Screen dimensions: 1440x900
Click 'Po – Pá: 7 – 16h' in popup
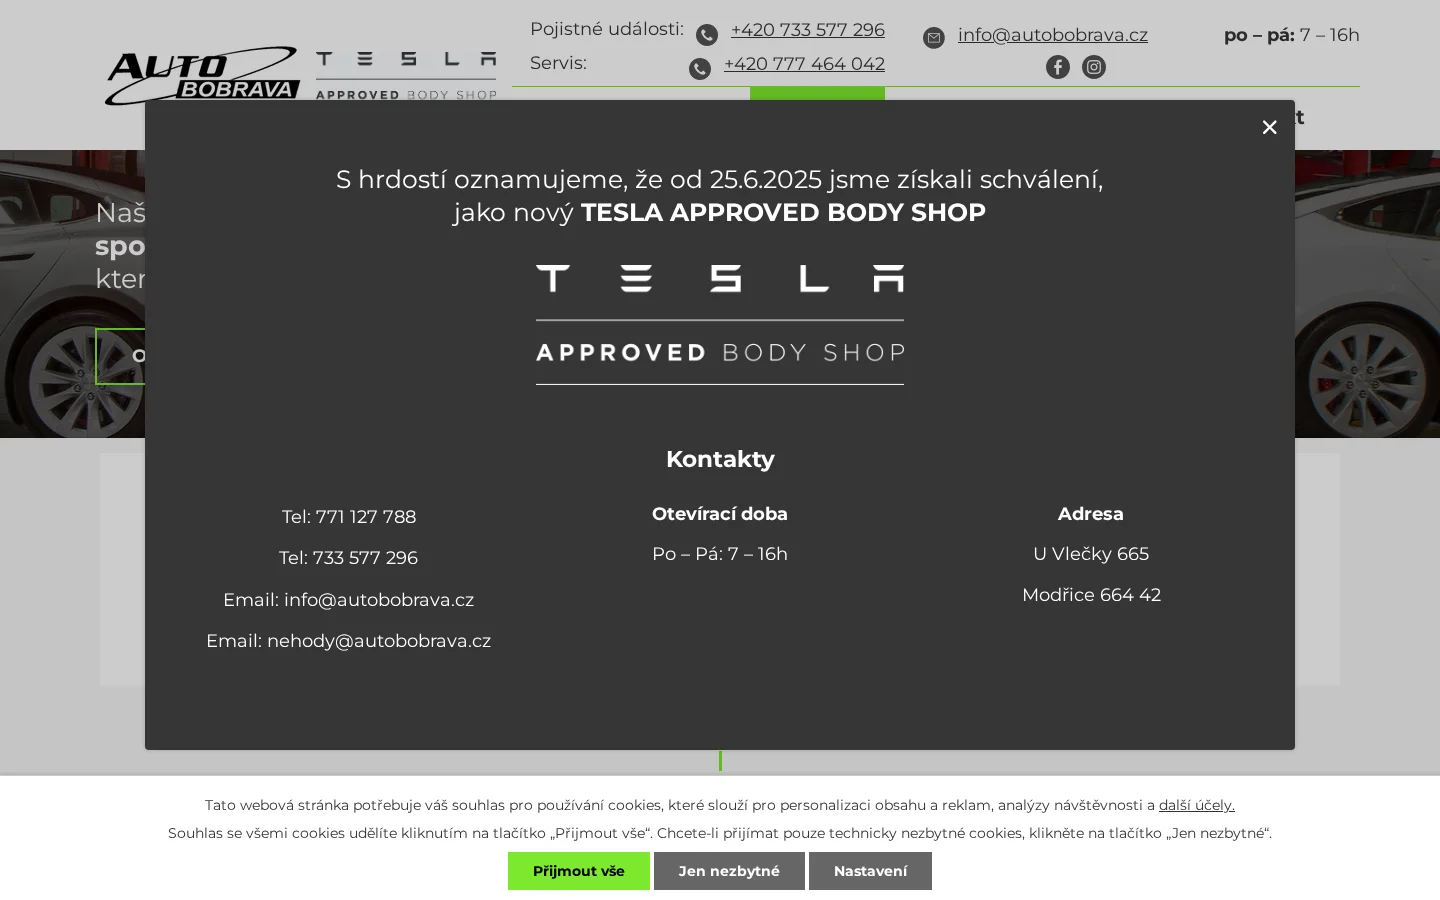[720, 554]
